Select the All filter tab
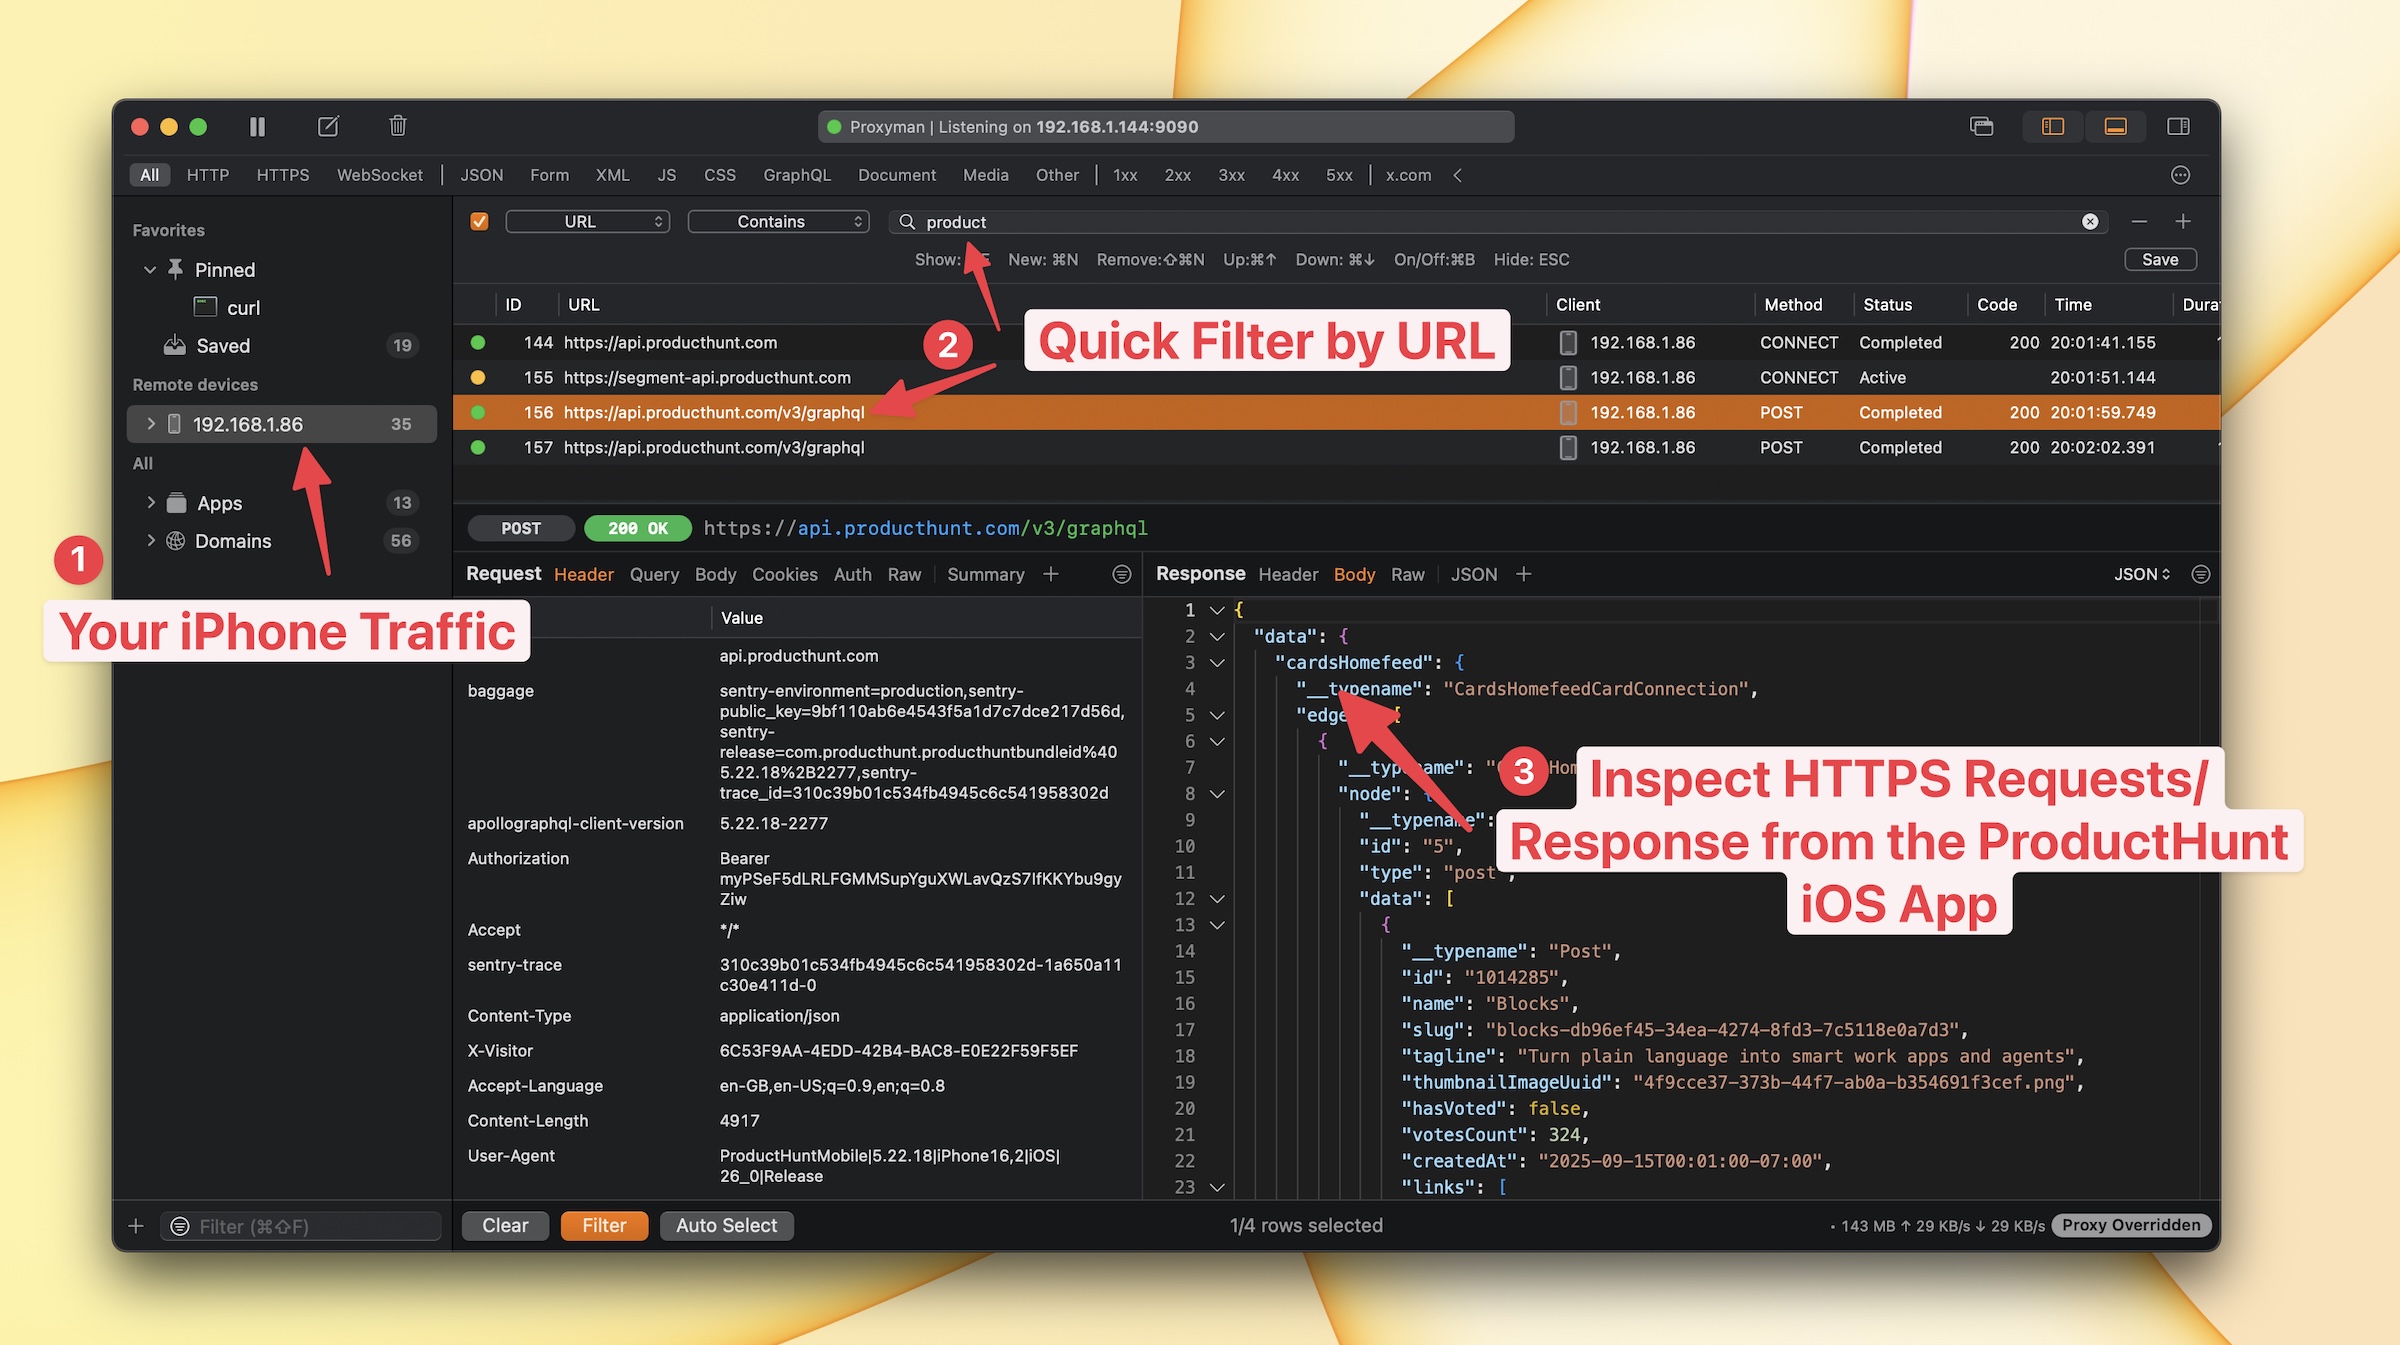The image size is (2400, 1345). (149, 175)
